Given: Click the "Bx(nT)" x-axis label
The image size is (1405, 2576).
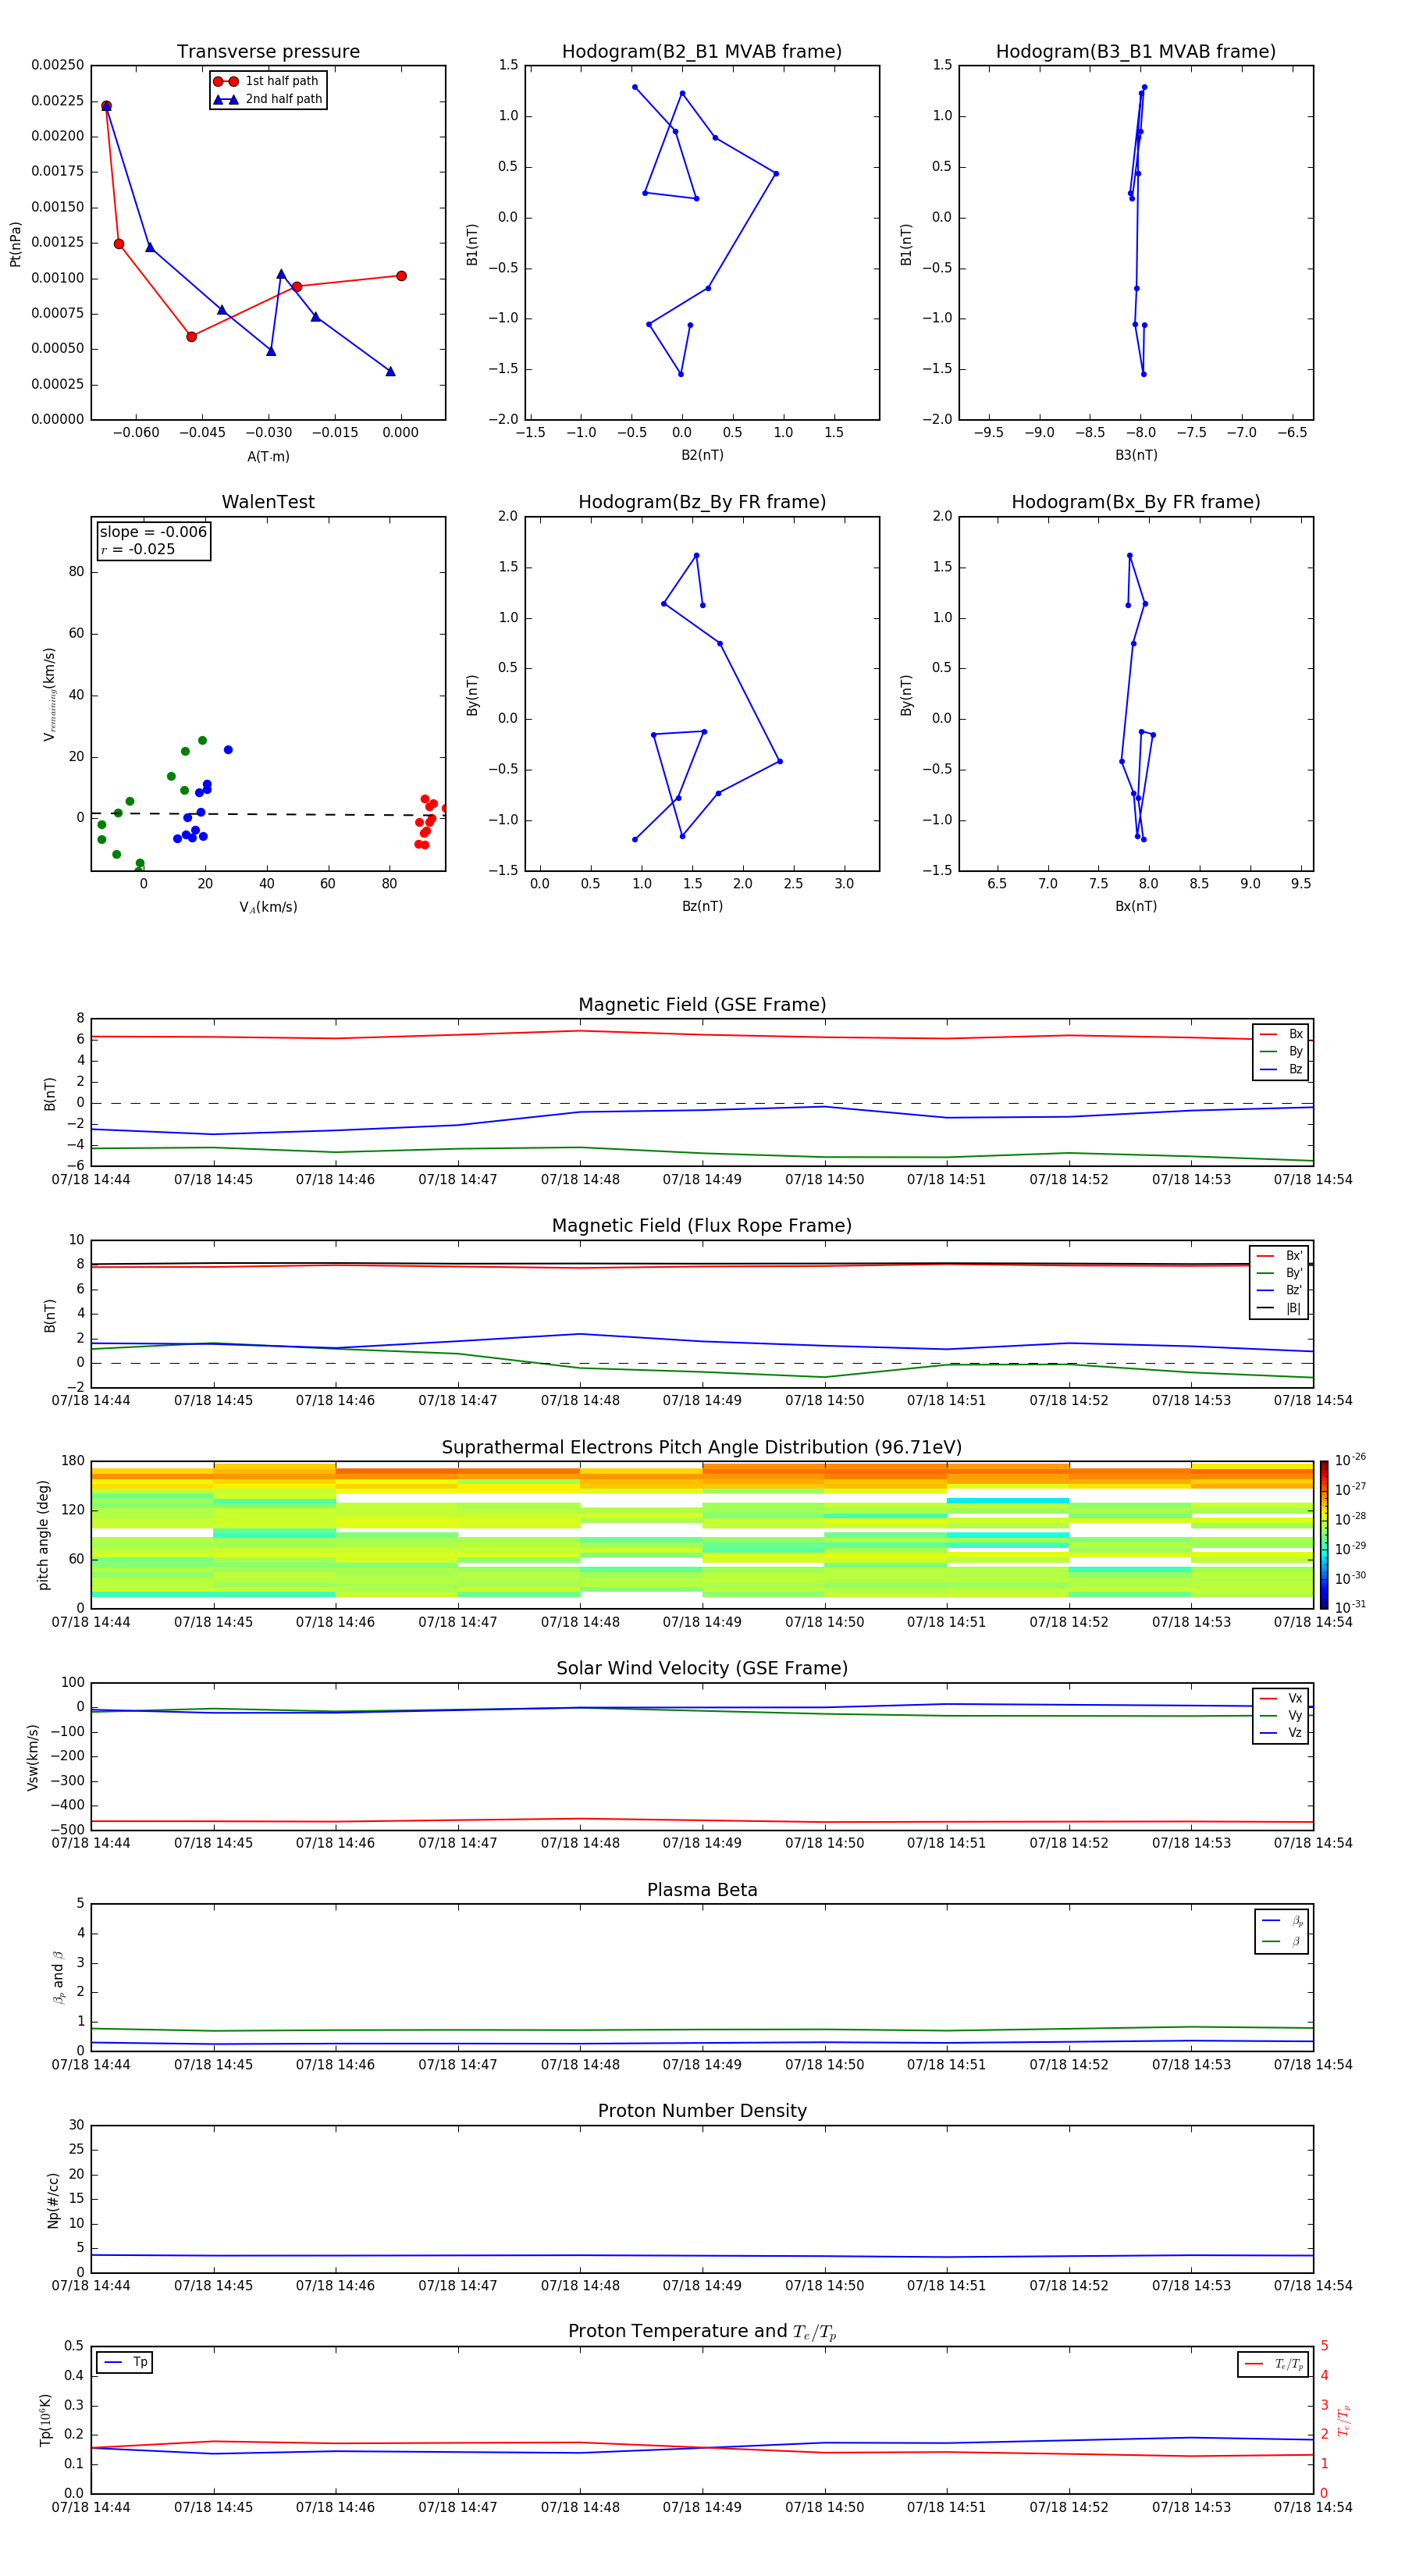Looking at the screenshot, I should coord(1136,906).
